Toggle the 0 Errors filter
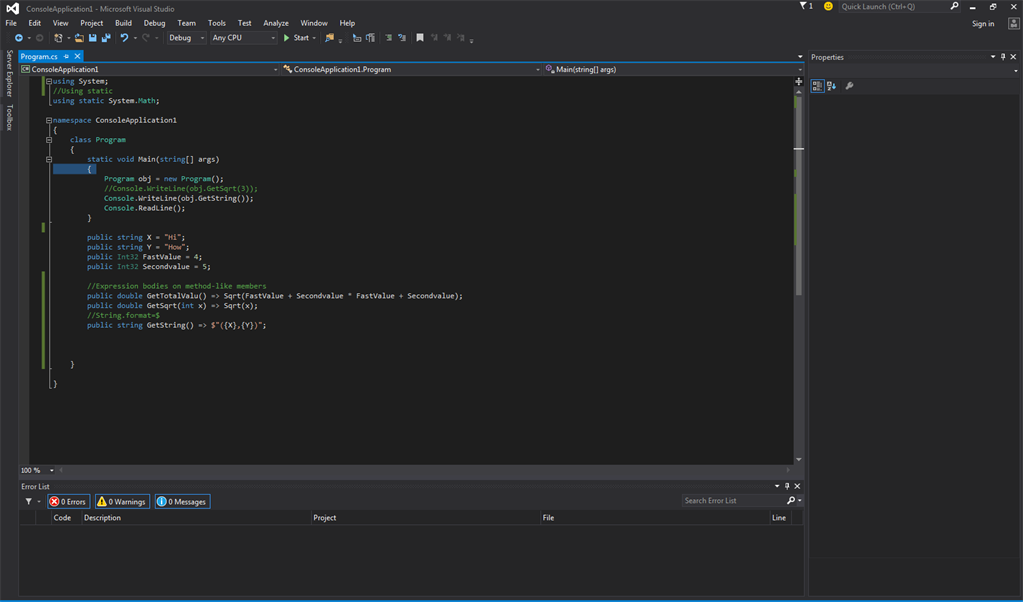Image resolution: width=1023 pixels, height=602 pixels. point(68,501)
